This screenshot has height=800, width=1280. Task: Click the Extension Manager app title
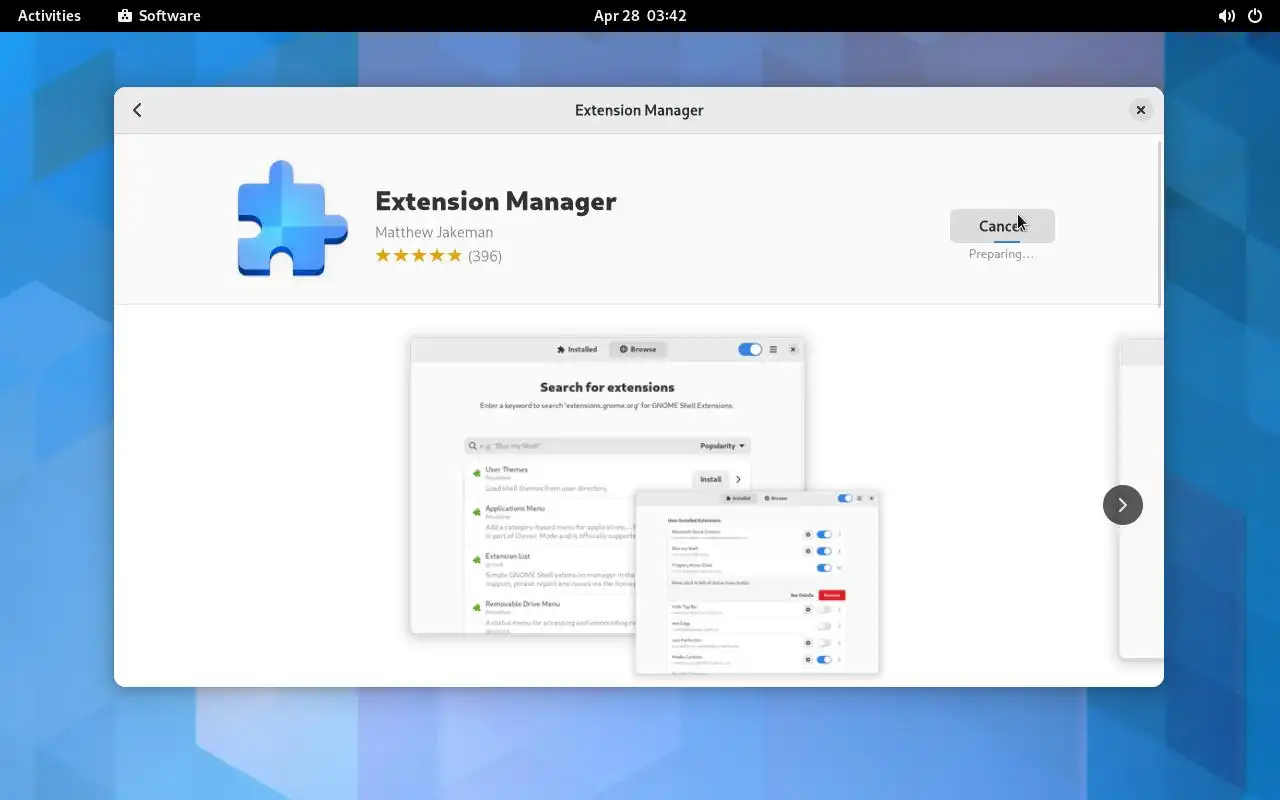pos(495,201)
